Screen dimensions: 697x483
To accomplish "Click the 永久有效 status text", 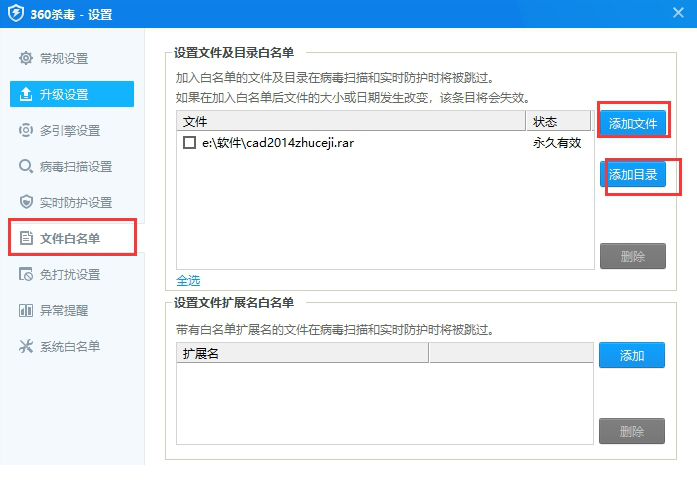I will (x=557, y=143).
